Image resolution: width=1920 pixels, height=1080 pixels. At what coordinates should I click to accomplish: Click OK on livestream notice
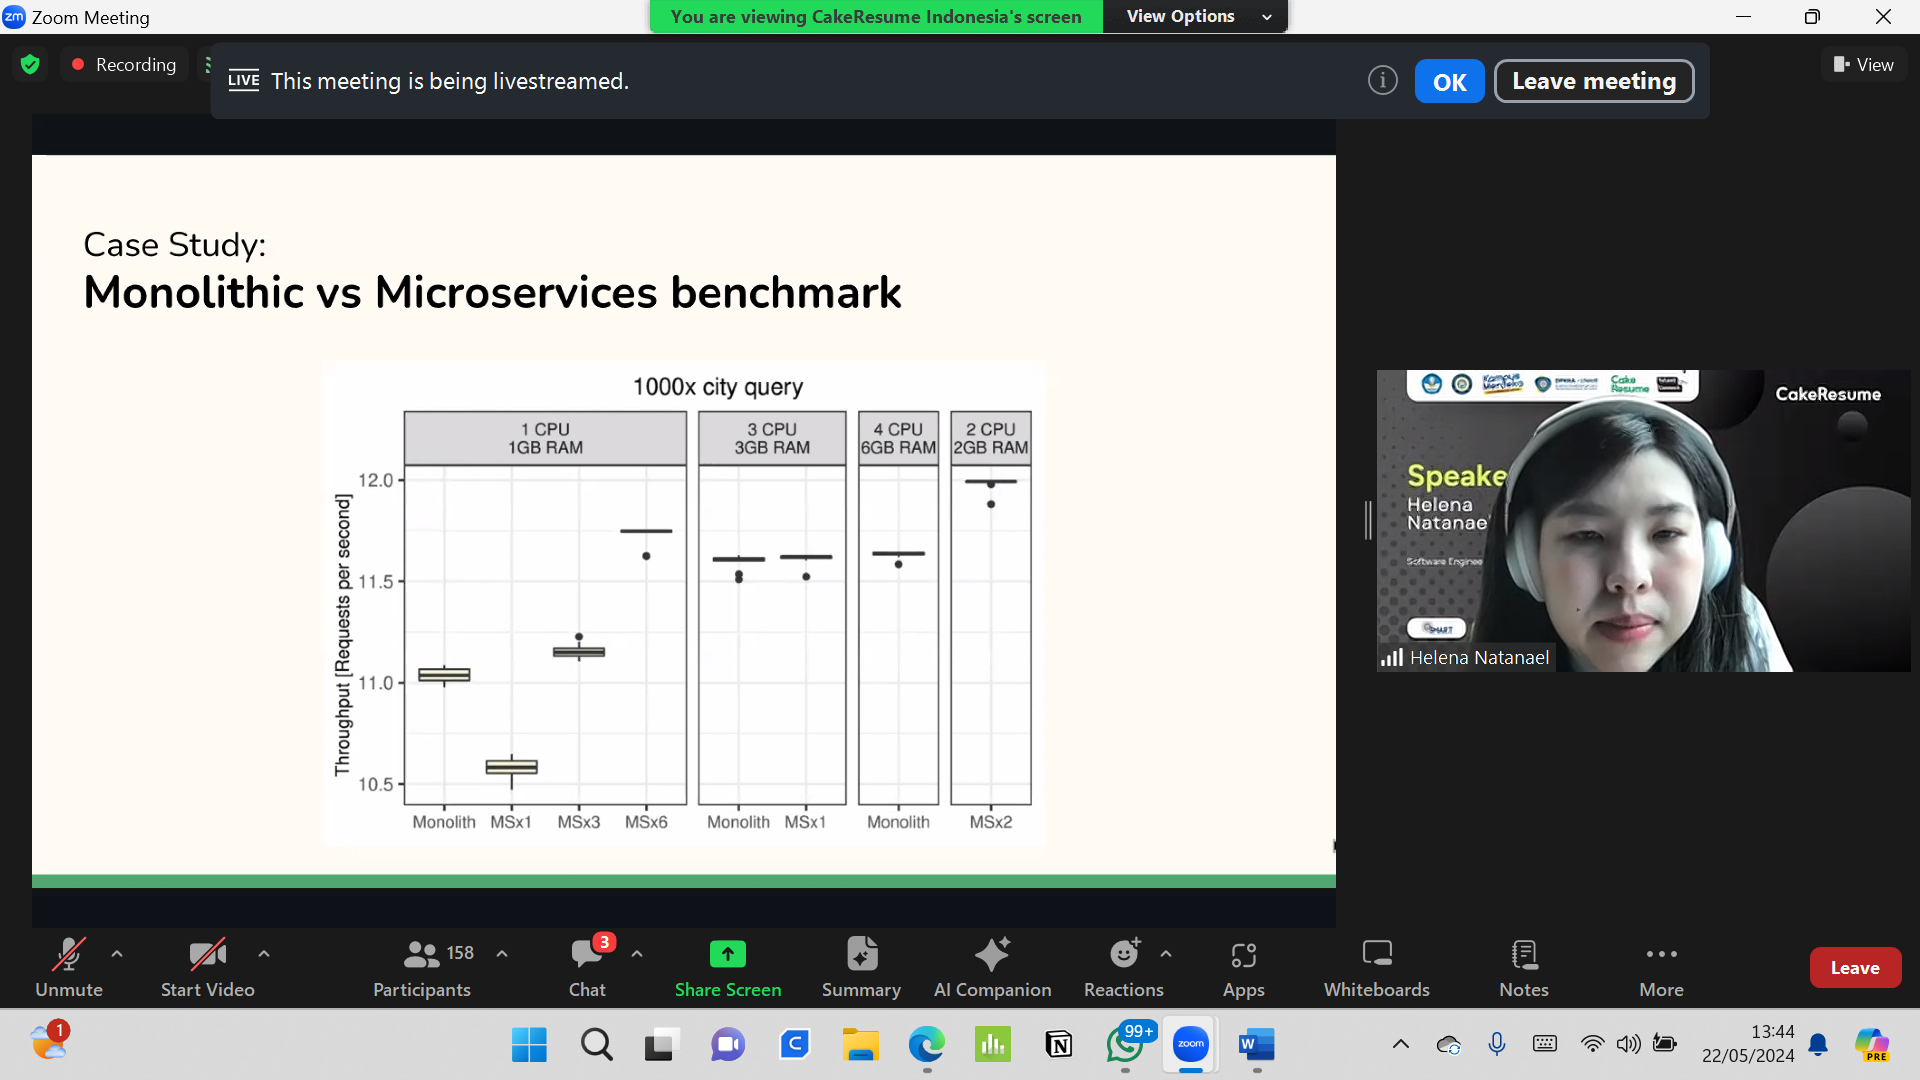coord(1449,81)
